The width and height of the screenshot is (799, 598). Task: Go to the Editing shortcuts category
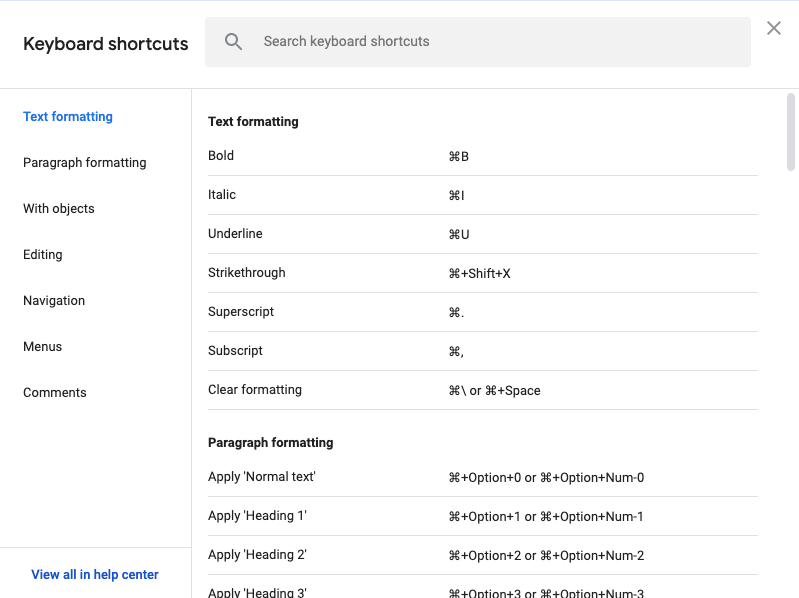43,255
